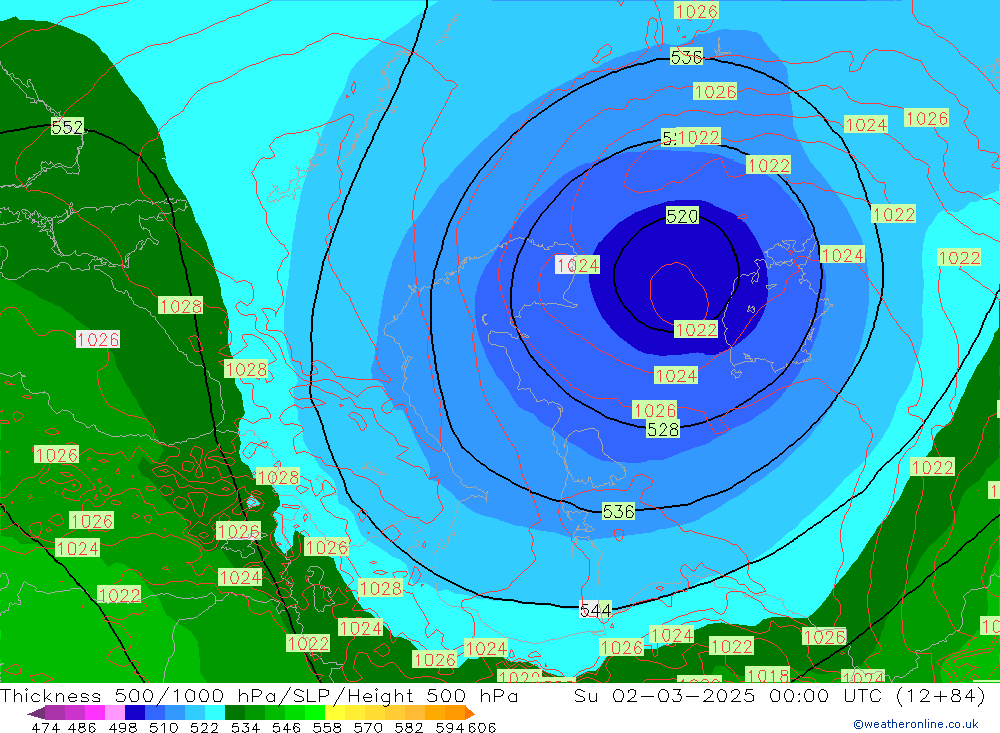Viewport: 1000px width, 733px height.
Task: Click the 552 height contour label
Action: [x=67, y=127]
